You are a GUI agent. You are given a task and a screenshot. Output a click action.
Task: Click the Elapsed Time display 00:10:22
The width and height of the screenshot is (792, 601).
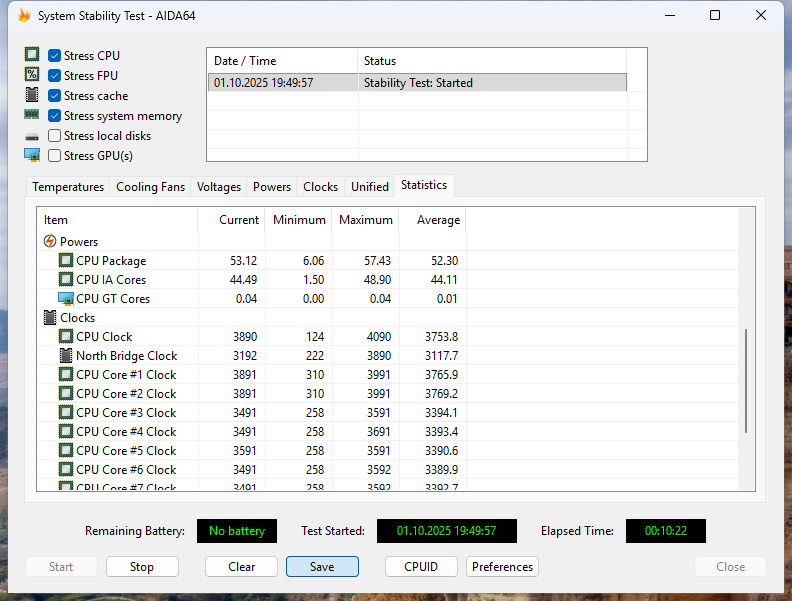(x=666, y=531)
